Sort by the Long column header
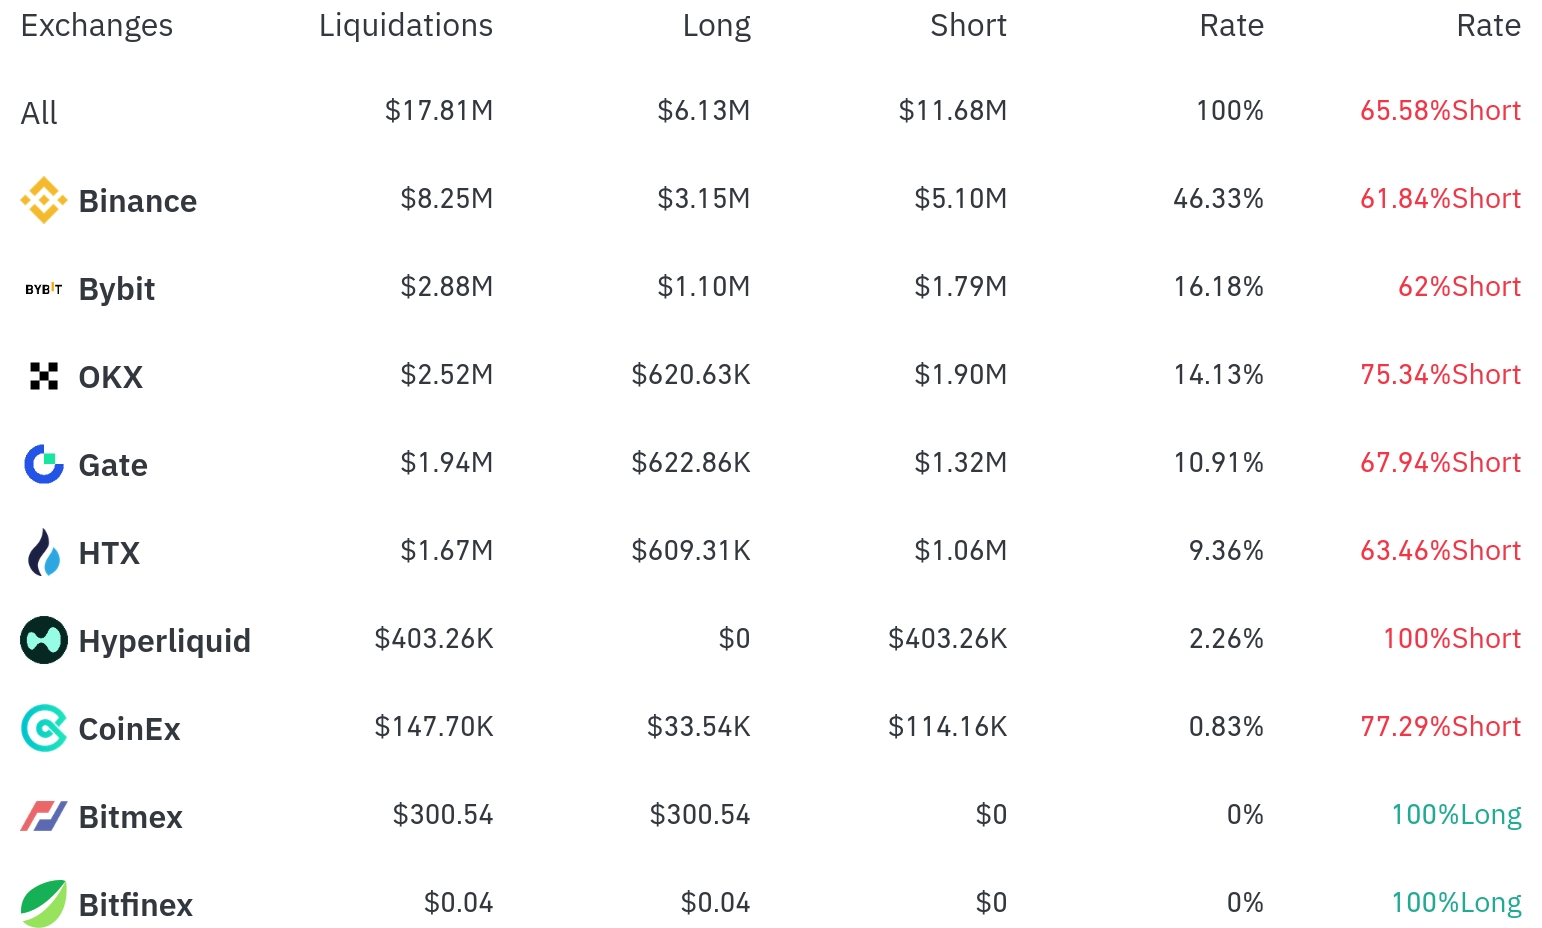Screen dimensions: 1542x928 pyautogui.click(x=716, y=26)
